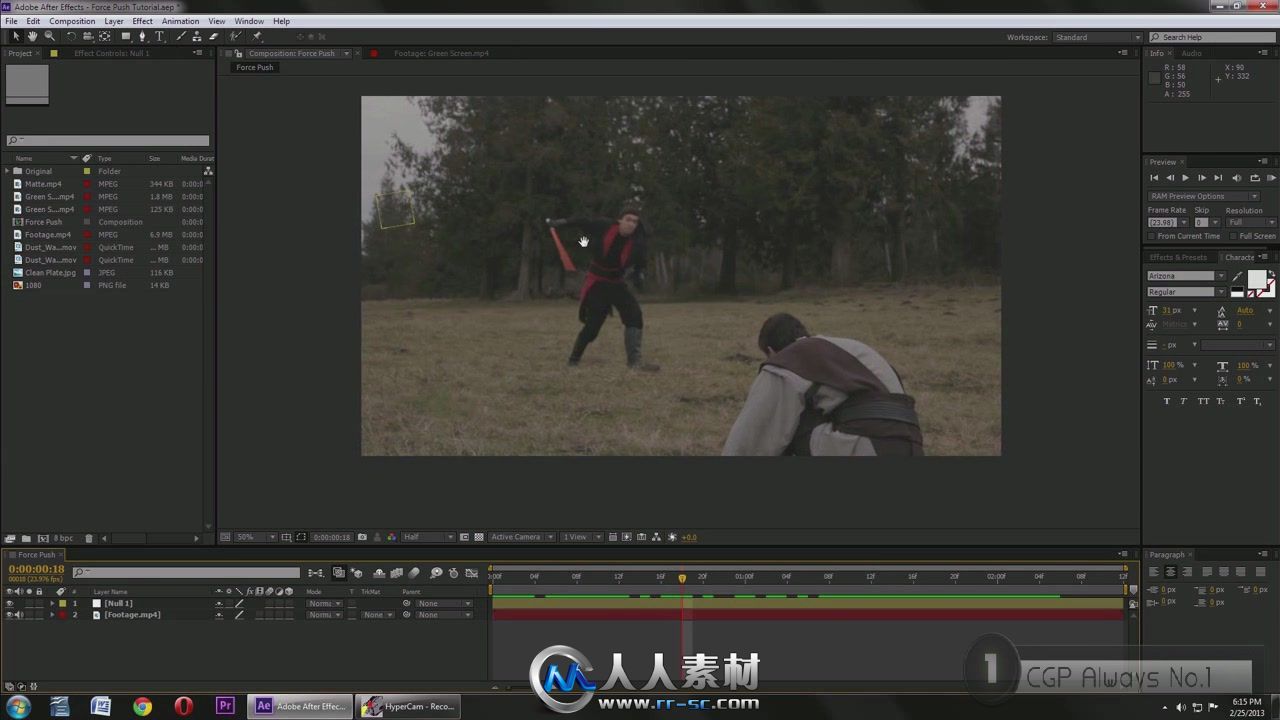Click the eyedropper in Character panel
This screenshot has height=720, width=1280.
(x=1237, y=276)
